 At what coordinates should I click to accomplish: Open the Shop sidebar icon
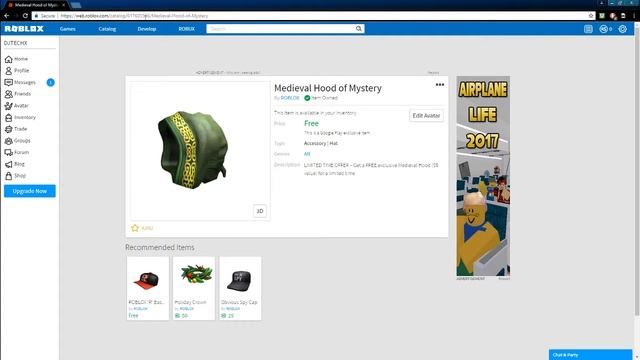coord(9,176)
